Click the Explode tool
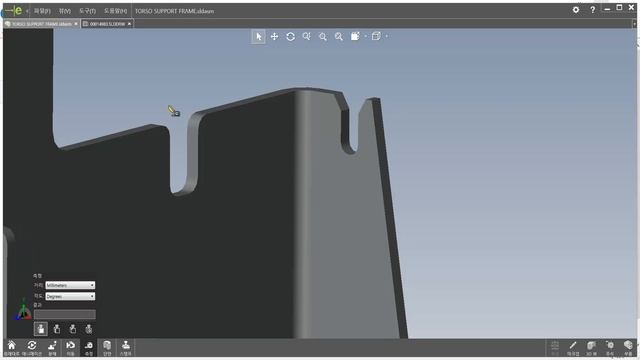 52,348
